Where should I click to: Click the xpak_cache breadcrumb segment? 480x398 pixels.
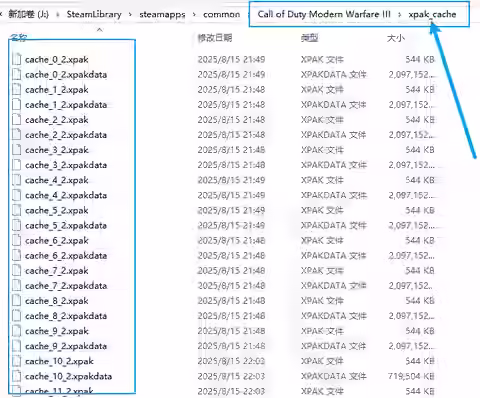432,14
